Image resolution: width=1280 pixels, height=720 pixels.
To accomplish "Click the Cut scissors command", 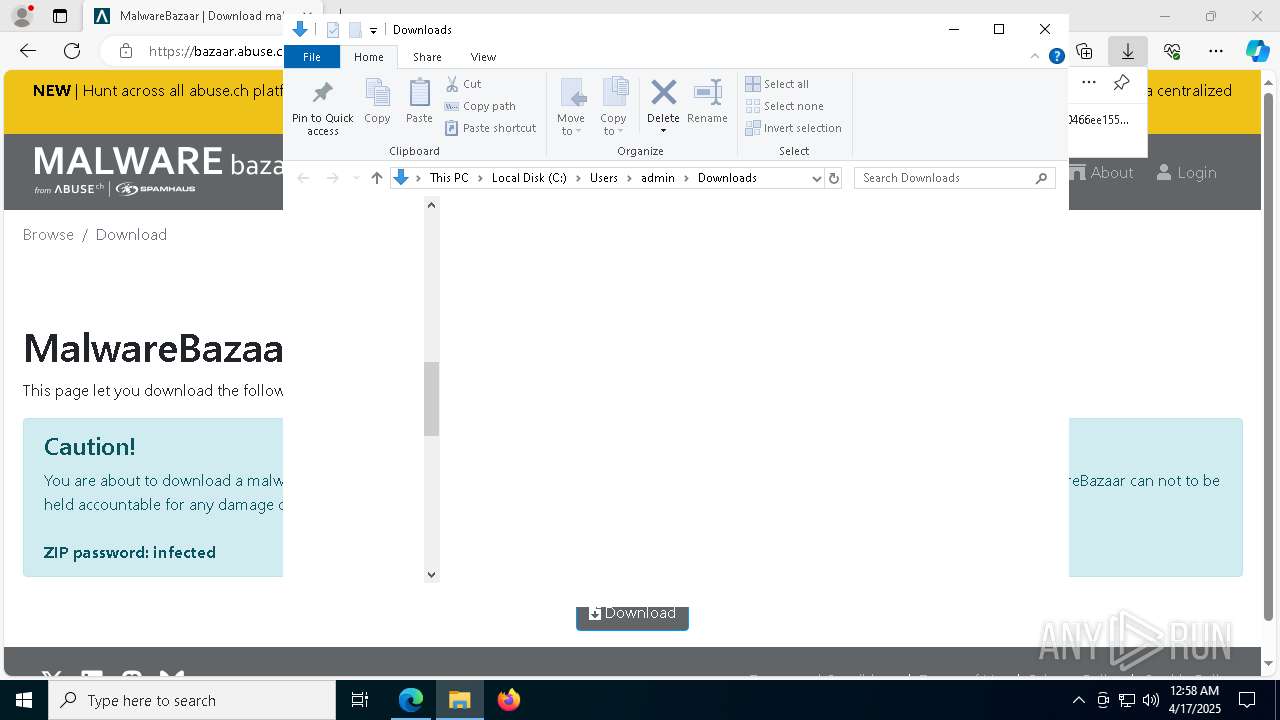I will [x=463, y=84].
